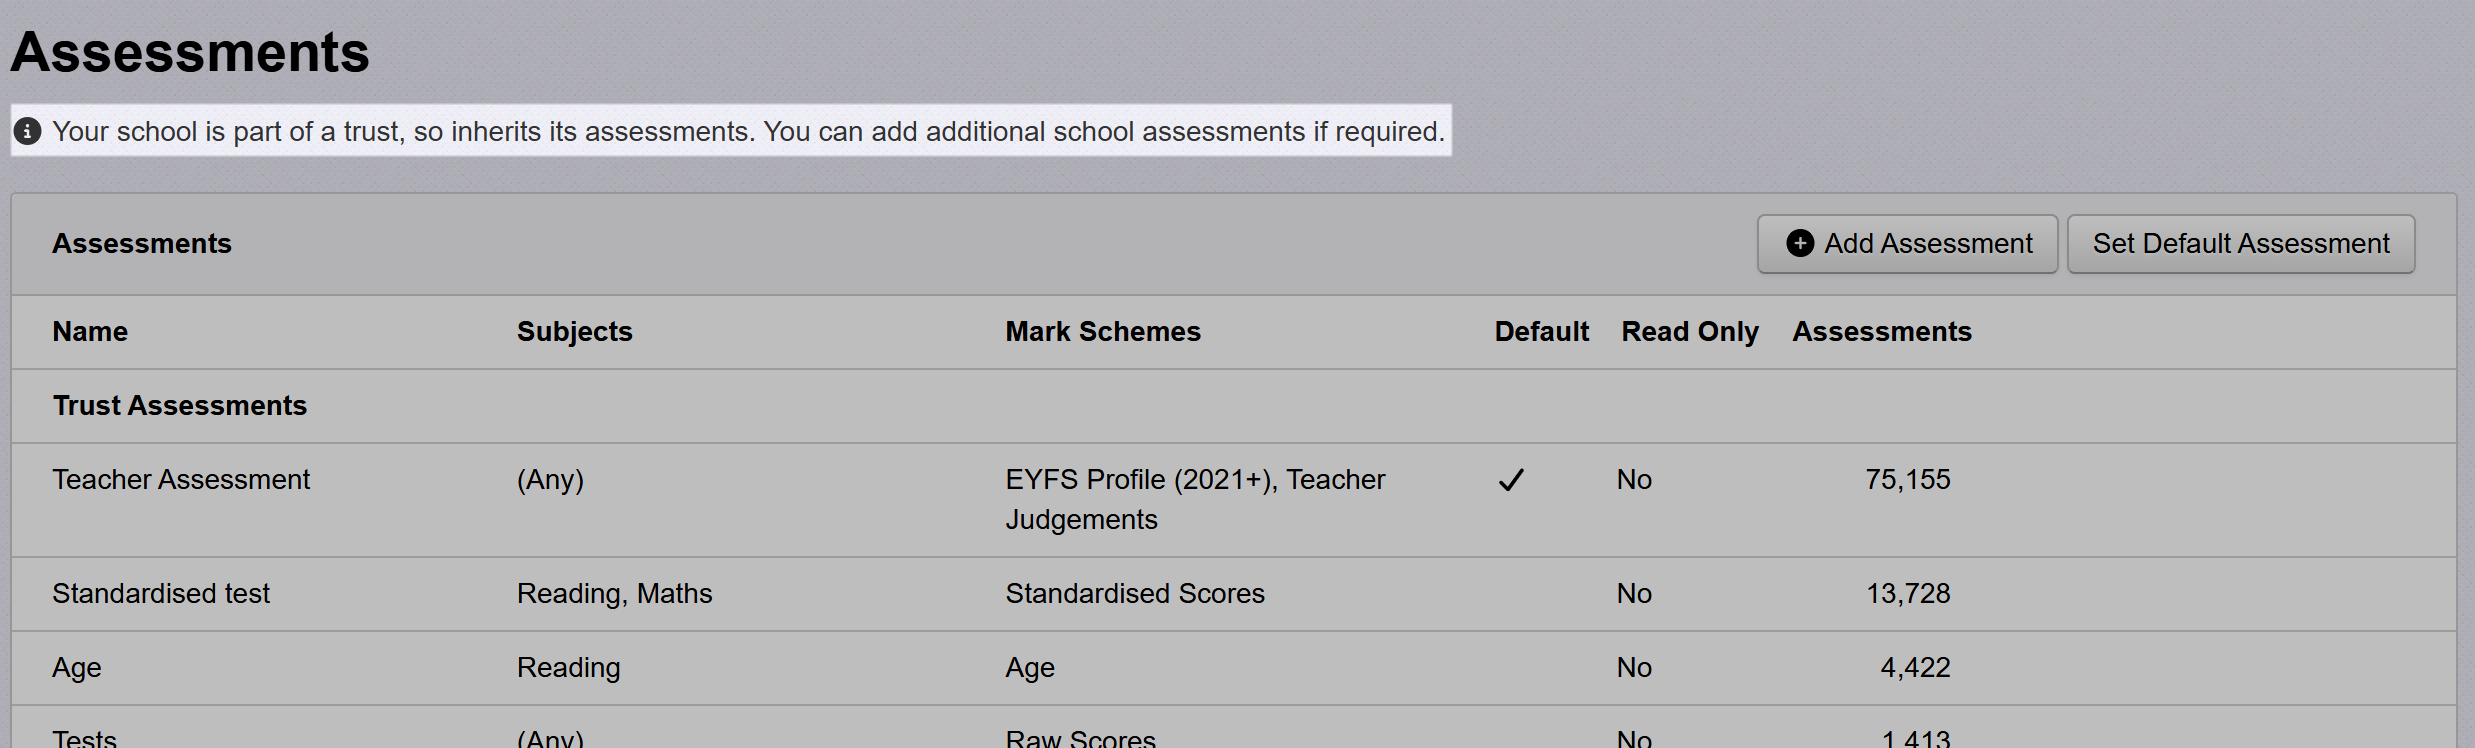Click the Assessments count column header
This screenshot has height=748, width=2475.
(1881, 332)
